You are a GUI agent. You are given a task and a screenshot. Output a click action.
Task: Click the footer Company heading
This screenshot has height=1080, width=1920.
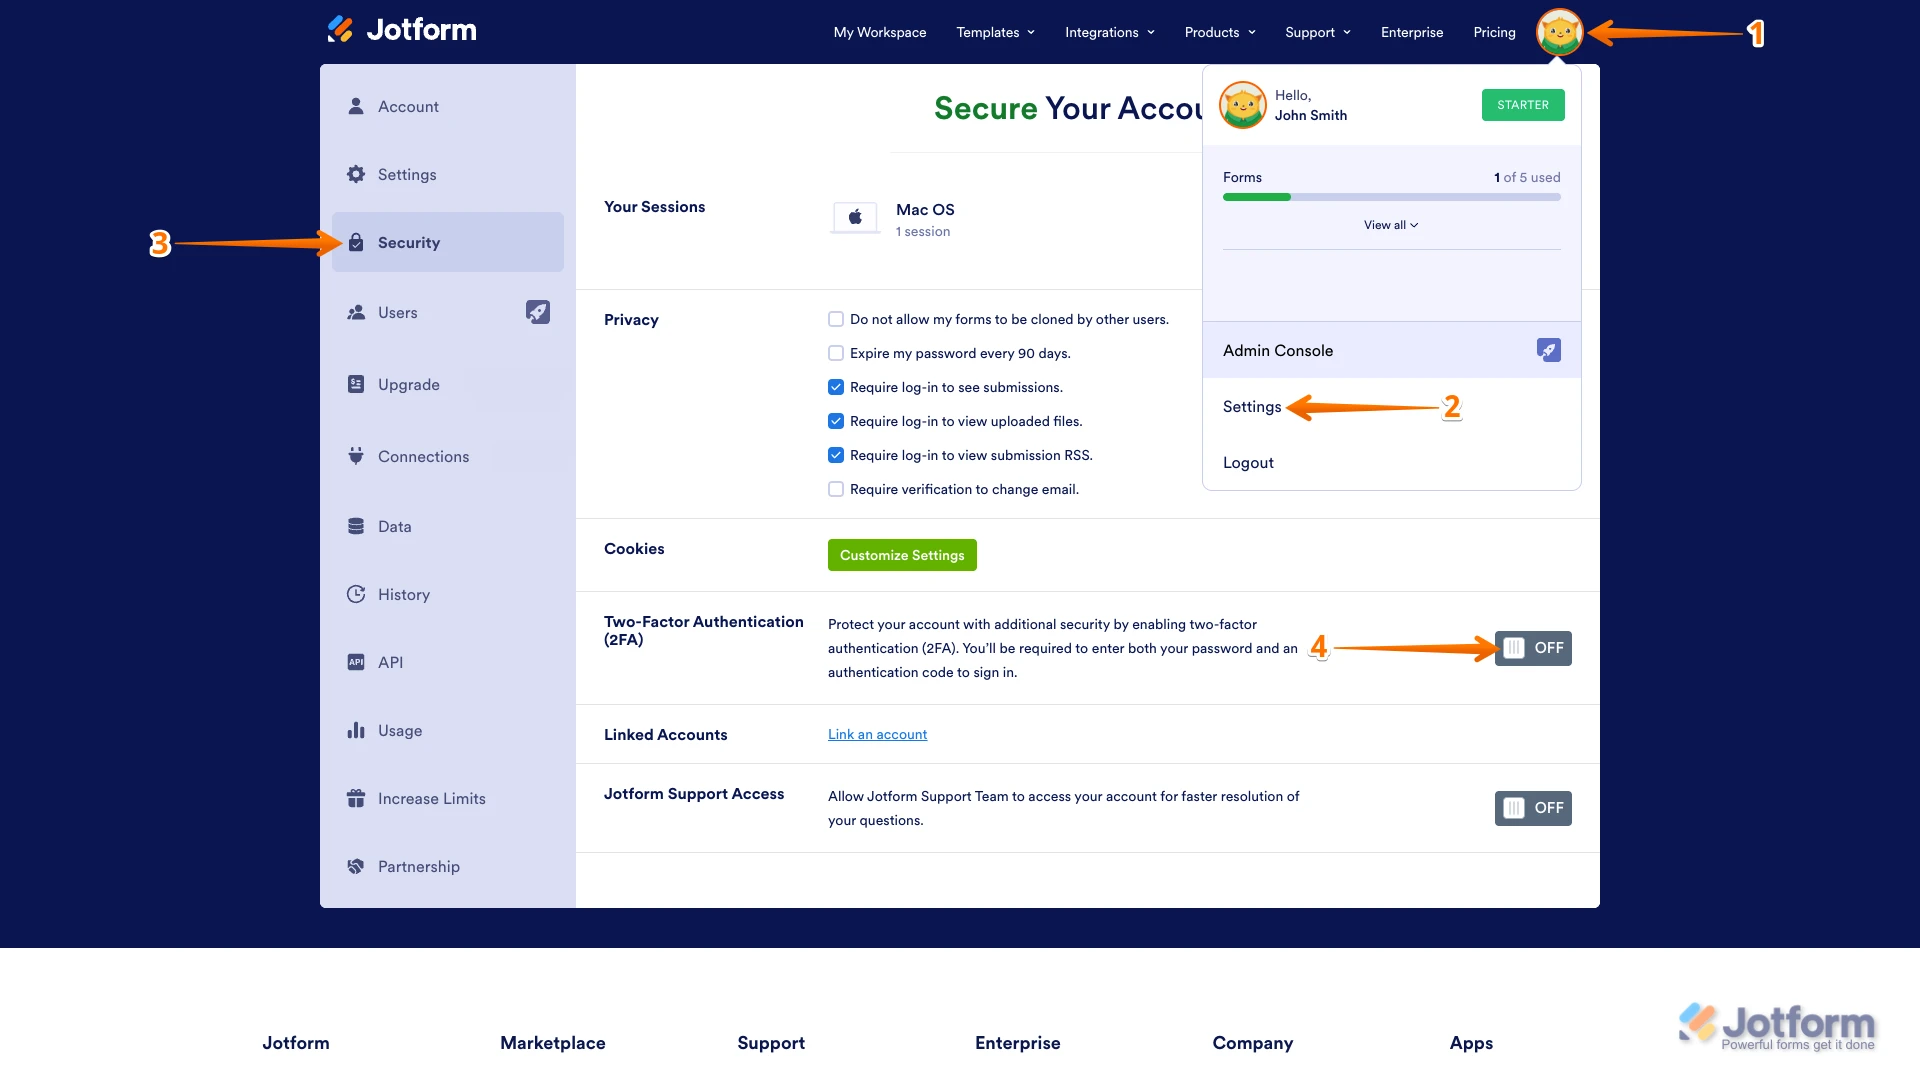(1253, 1043)
